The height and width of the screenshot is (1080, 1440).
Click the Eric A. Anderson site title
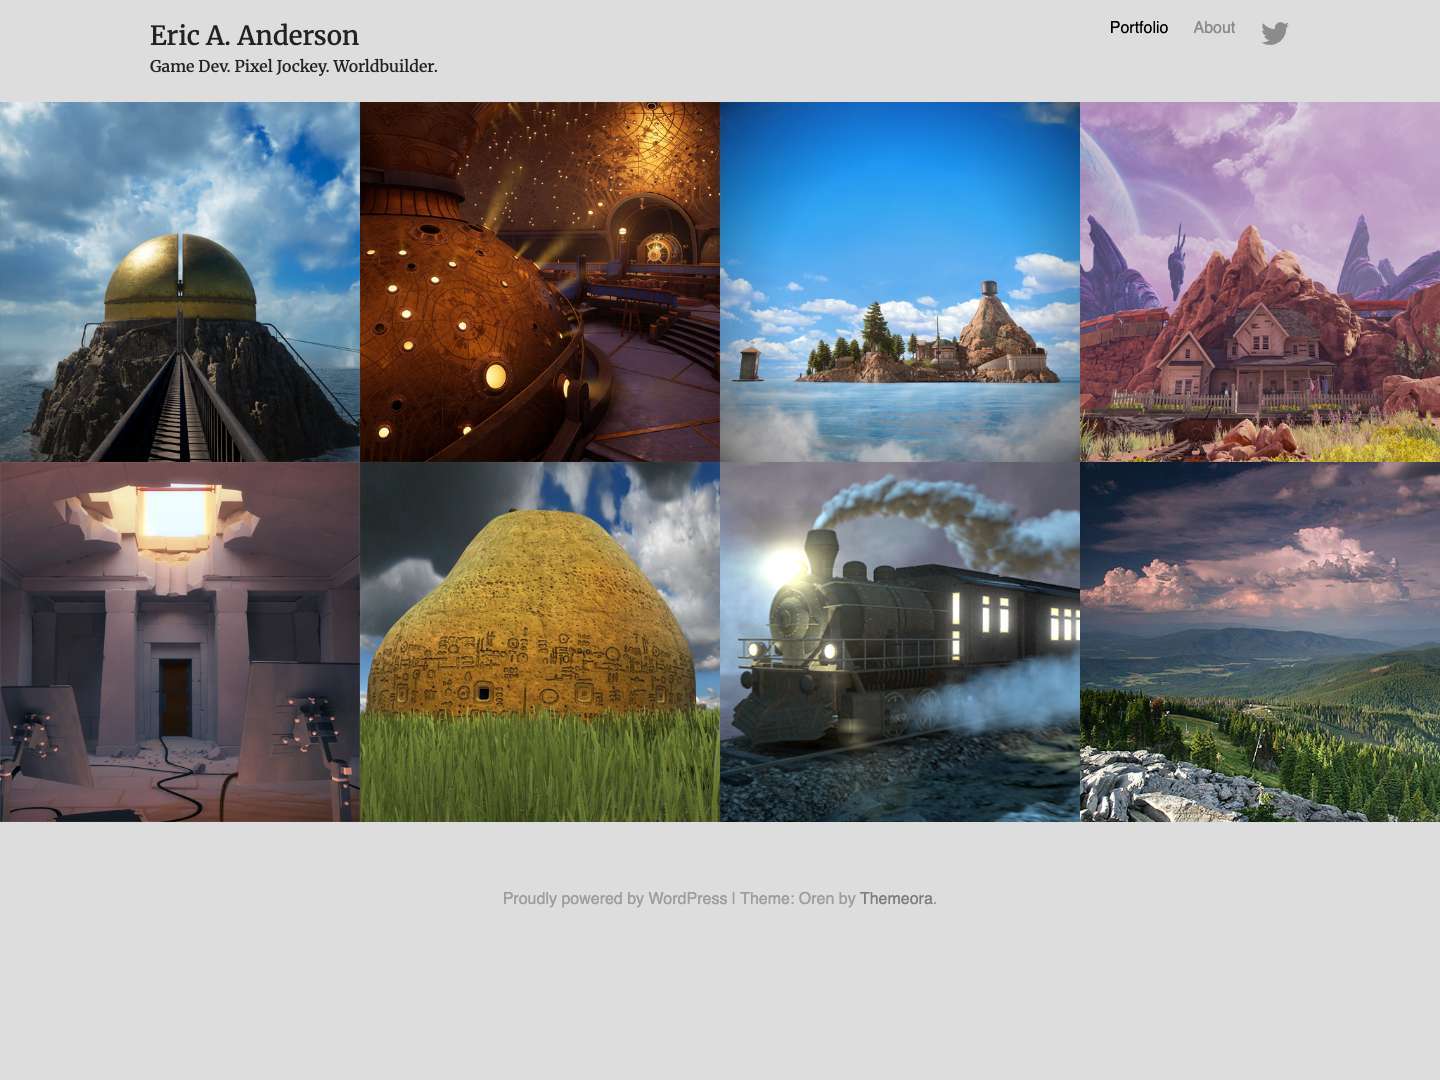pyautogui.click(x=254, y=36)
